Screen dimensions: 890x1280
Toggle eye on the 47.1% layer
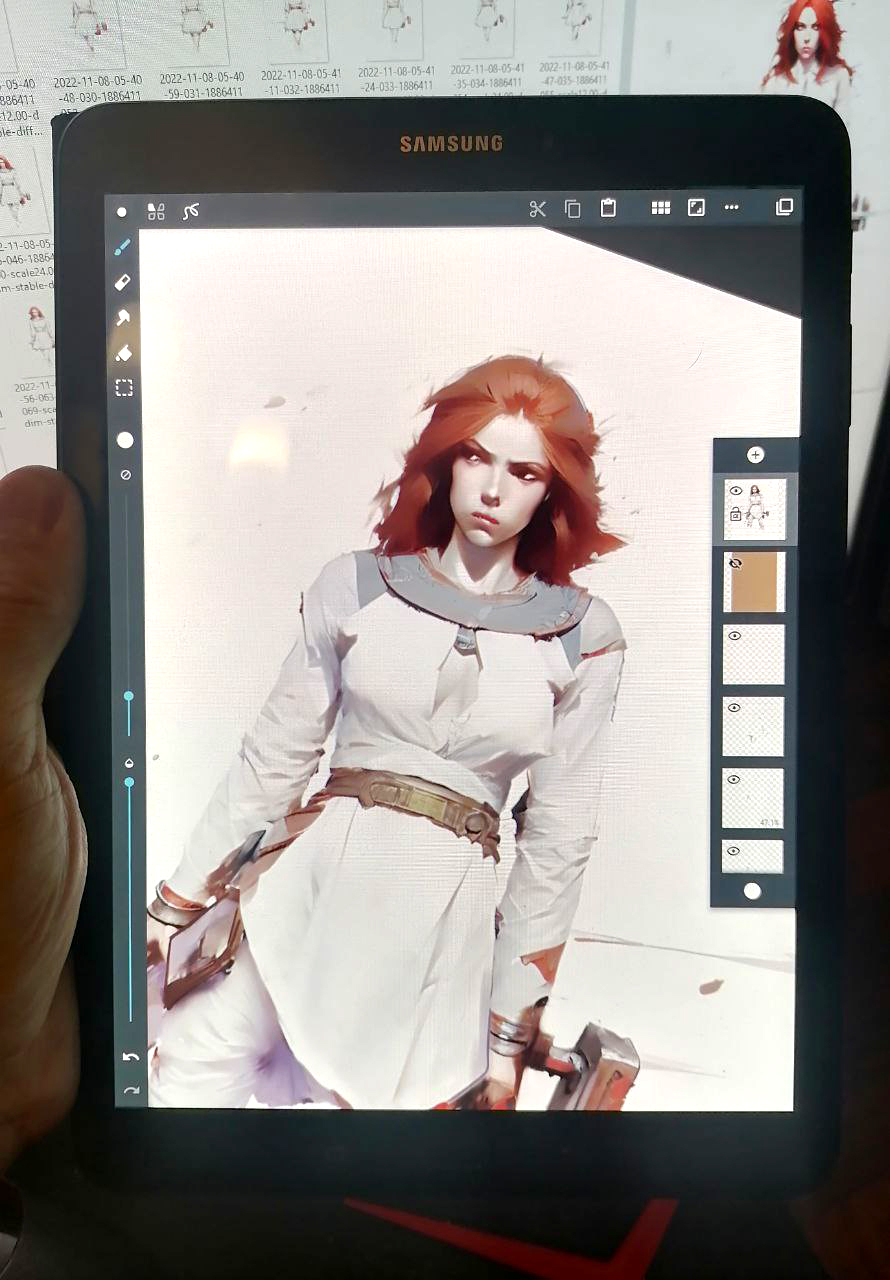735,779
